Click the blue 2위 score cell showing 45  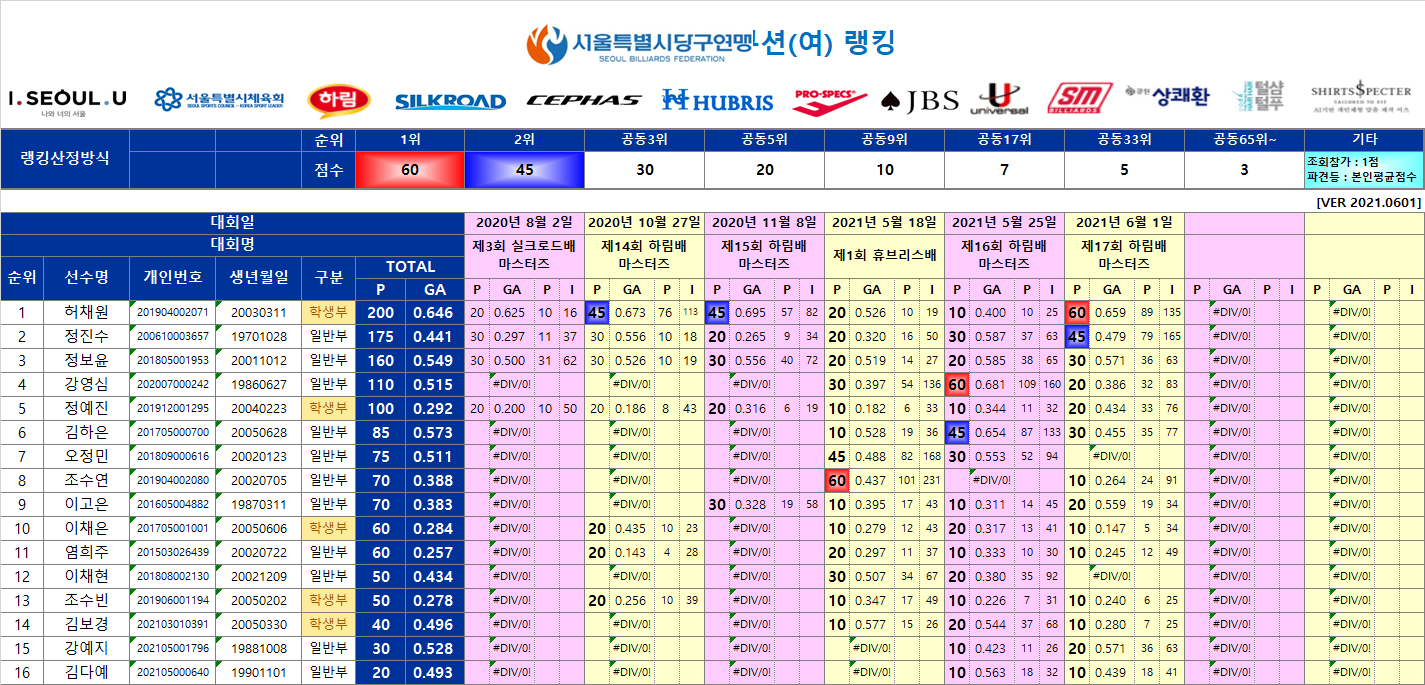tap(524, 170)
